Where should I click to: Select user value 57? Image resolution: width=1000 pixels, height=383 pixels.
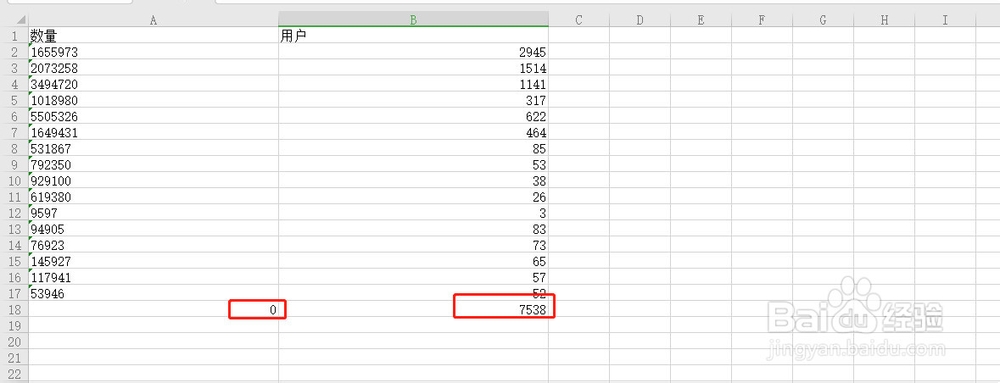tap(413, 277)
